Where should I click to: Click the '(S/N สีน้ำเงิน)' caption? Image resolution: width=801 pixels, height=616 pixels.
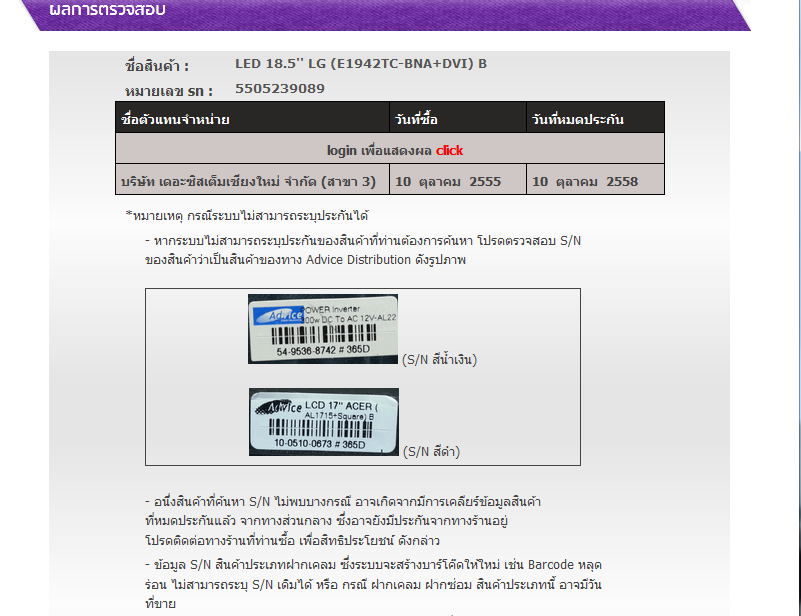point(439,360)
